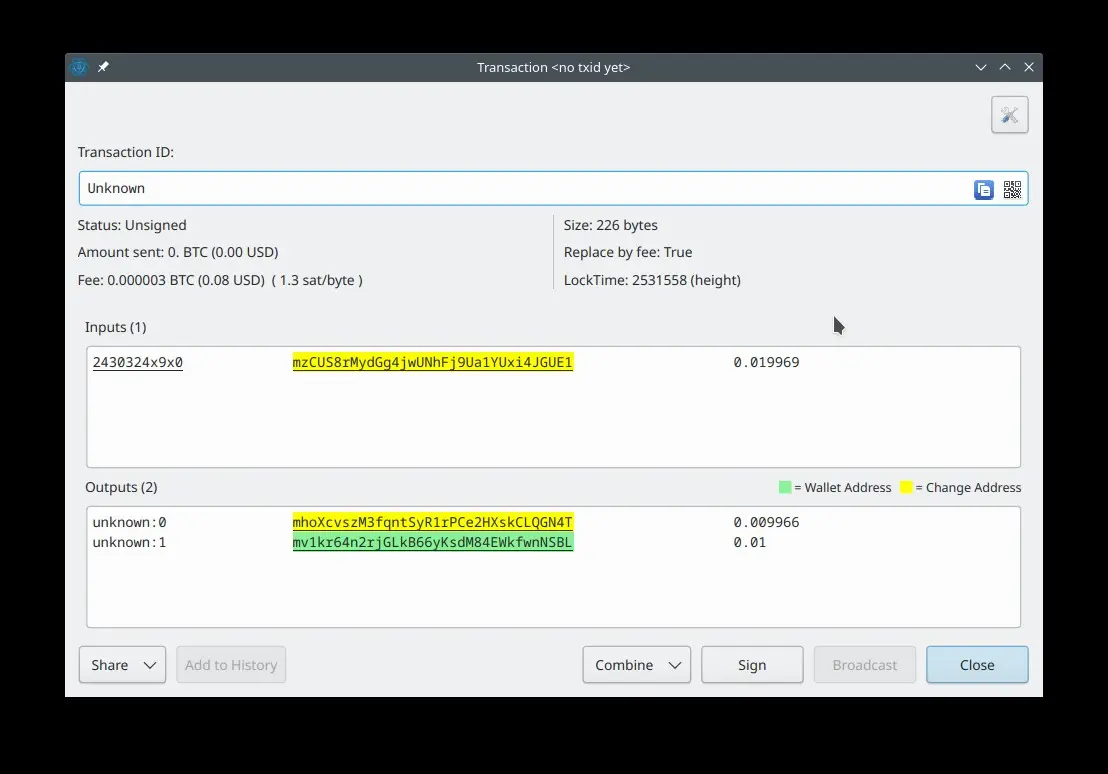The width and height of the screenshot is (1108, 774).
Task: Click the green Wallet Address legend swatch
Action: [x=784, y=487]
